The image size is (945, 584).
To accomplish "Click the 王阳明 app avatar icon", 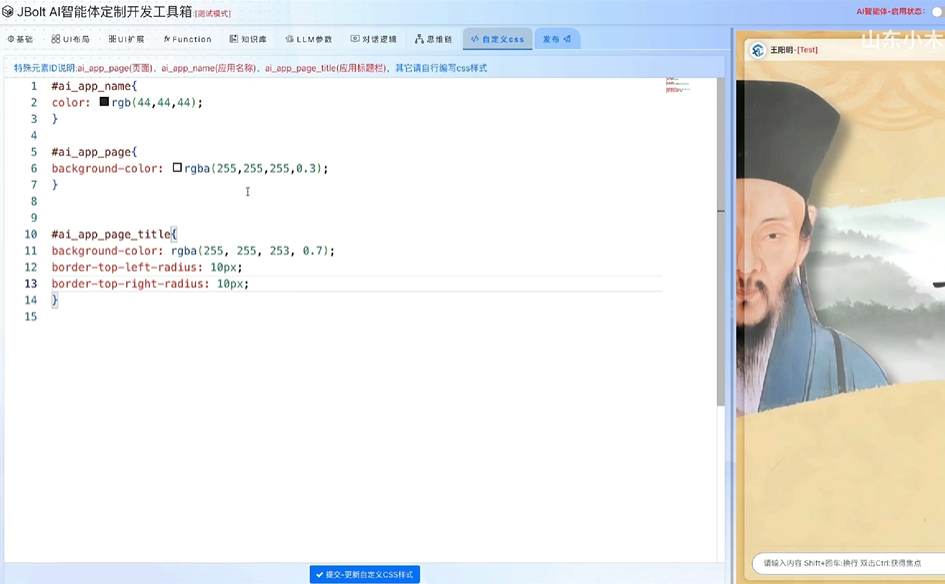I will point(758,50).
